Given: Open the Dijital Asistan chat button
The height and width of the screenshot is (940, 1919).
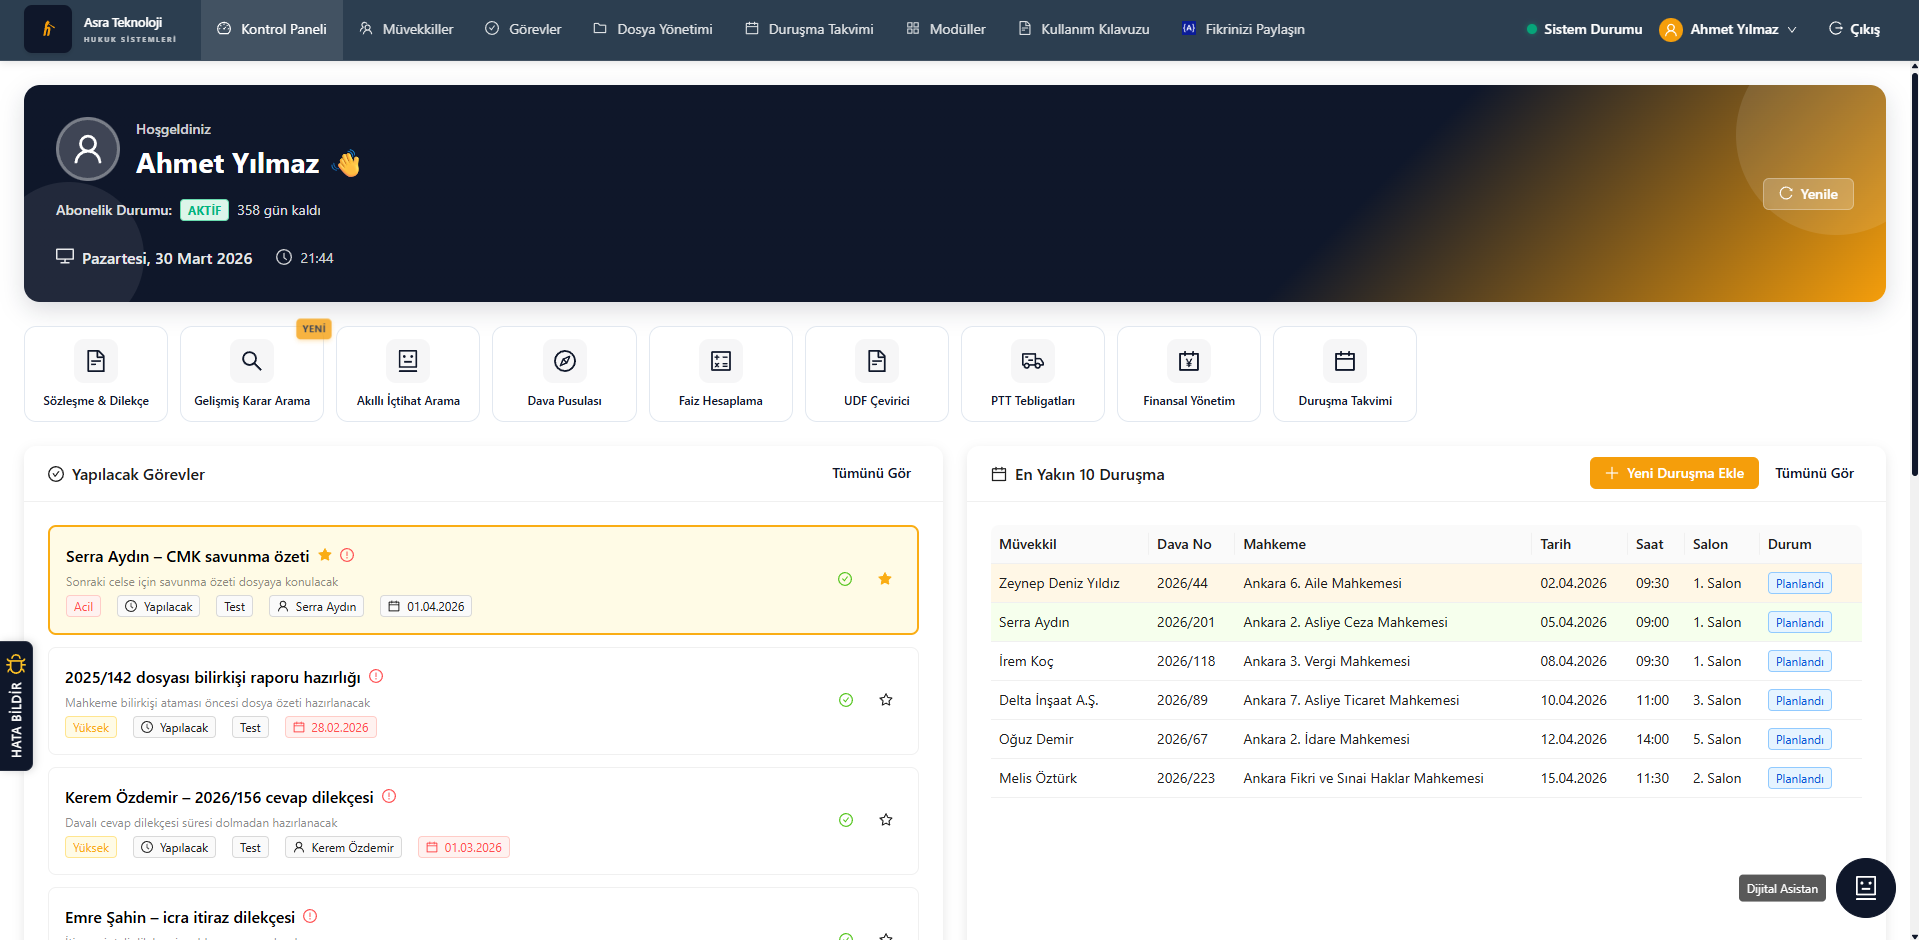Looking at the screenshot, I should pos(1865,887).
